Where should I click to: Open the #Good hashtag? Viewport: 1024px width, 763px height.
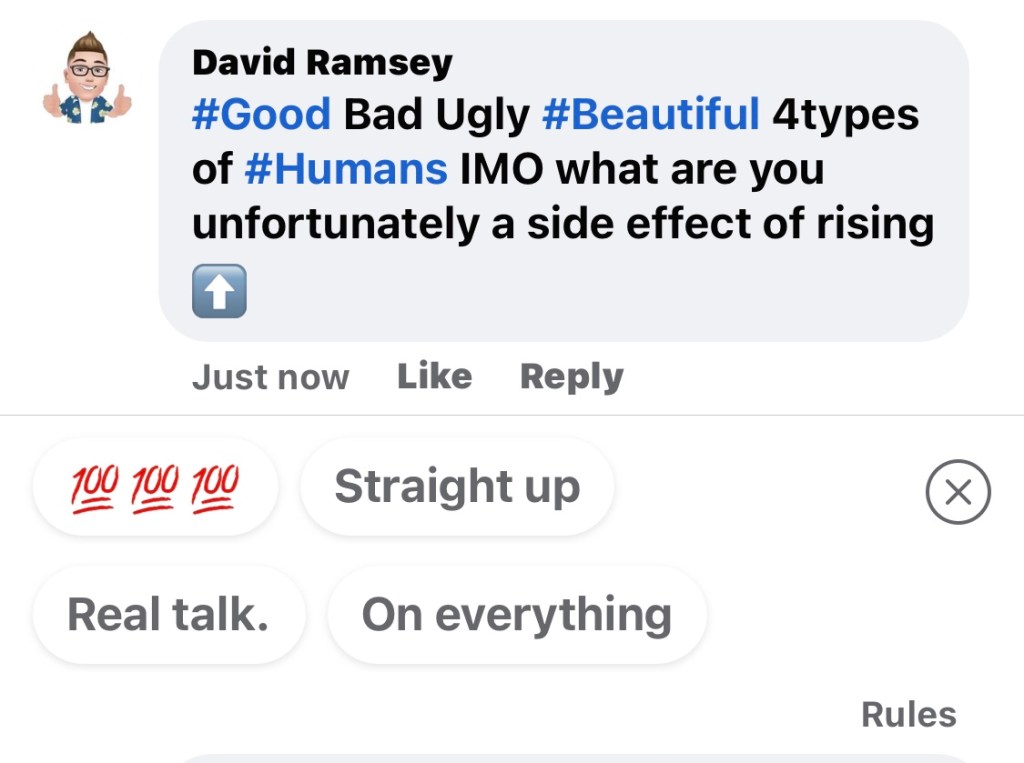click(261, 115)
